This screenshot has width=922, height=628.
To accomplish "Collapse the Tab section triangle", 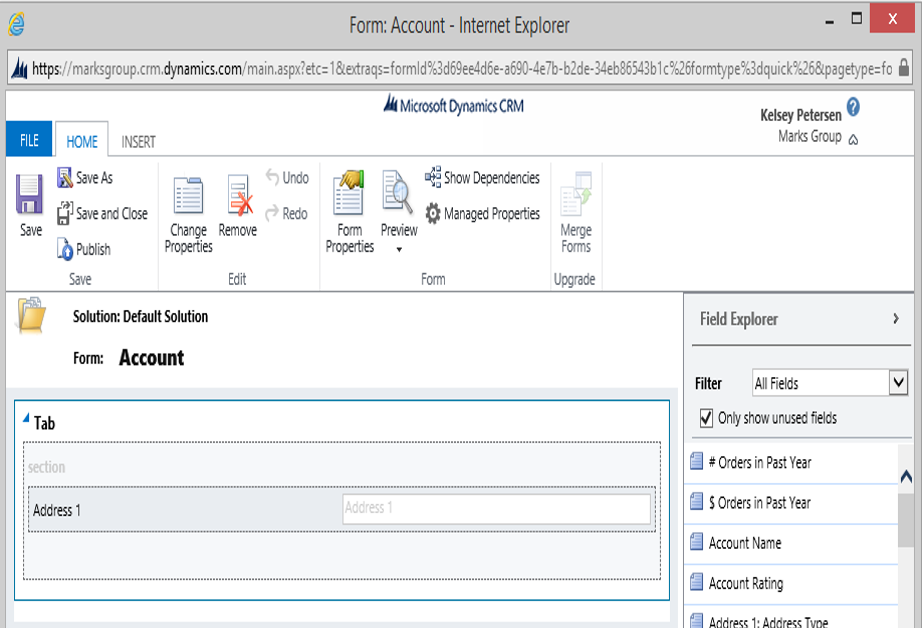I will pyautogui.click(x=26, y=418).
